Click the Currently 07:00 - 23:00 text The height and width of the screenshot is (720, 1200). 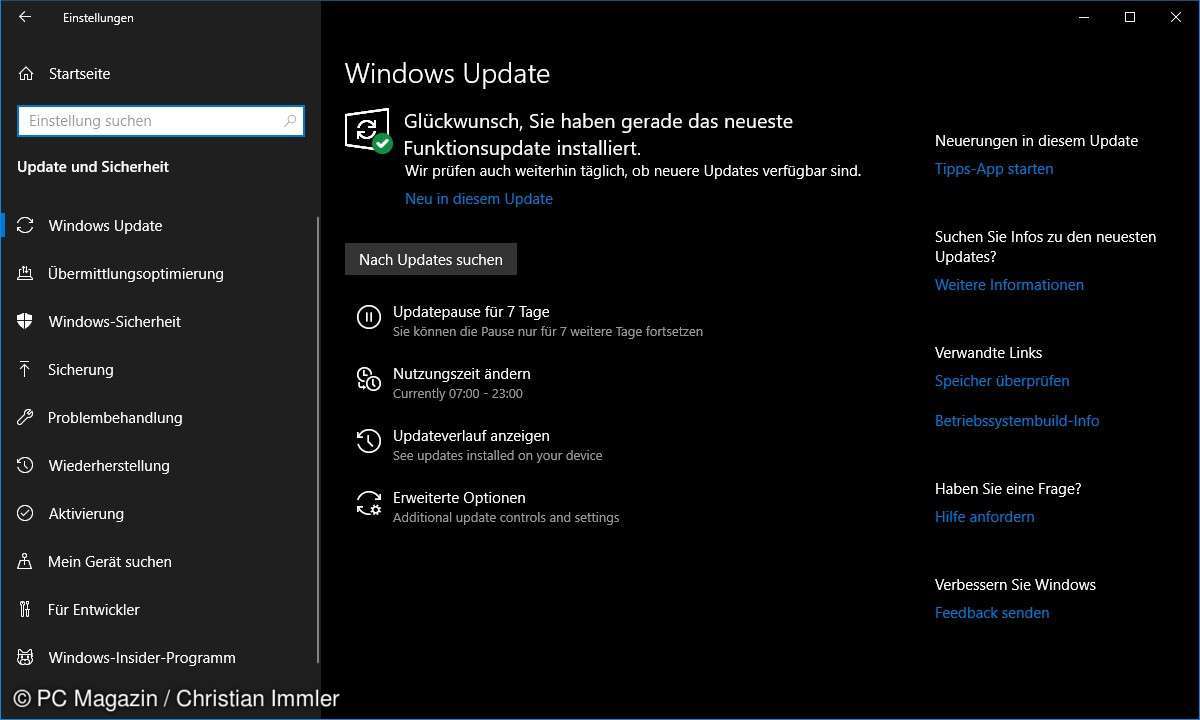click(458, 394)
